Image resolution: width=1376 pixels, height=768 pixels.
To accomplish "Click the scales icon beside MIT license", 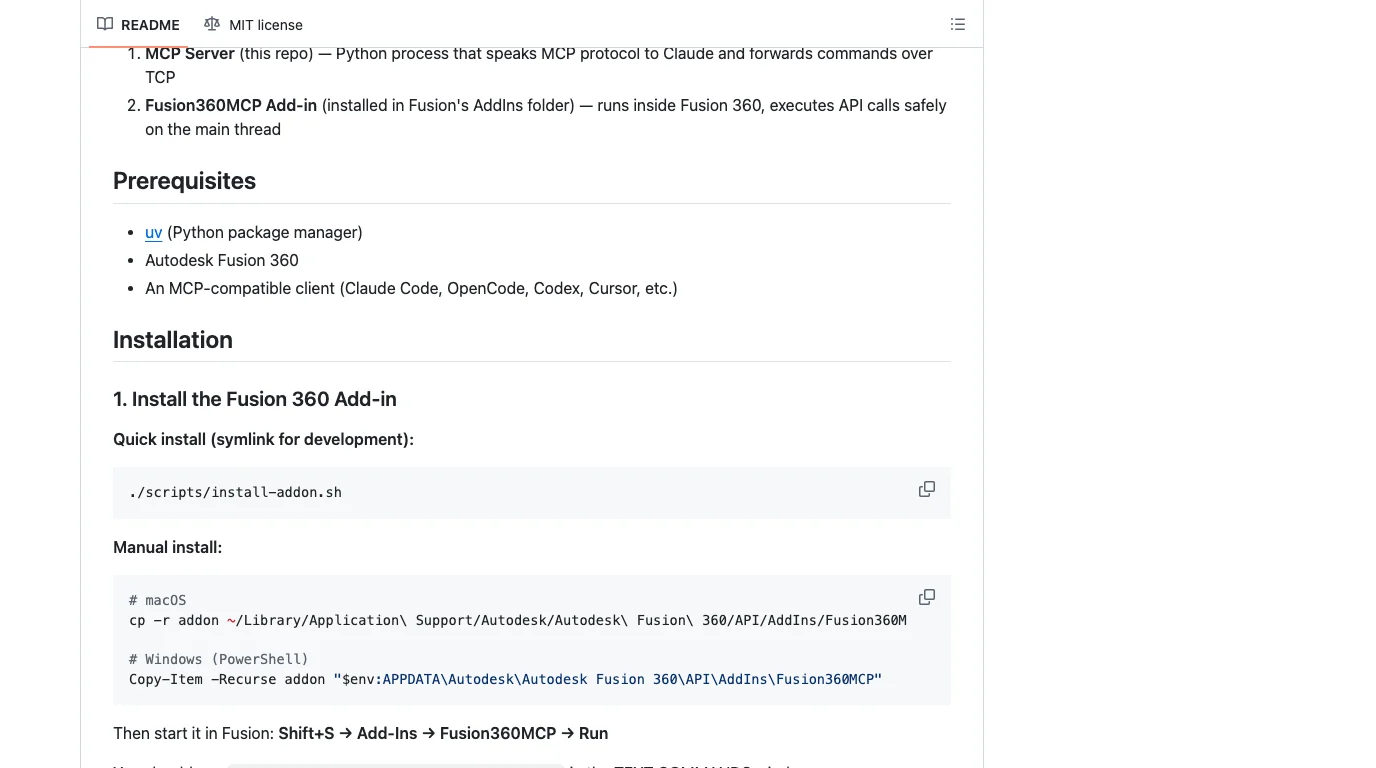I will [212, 24].
